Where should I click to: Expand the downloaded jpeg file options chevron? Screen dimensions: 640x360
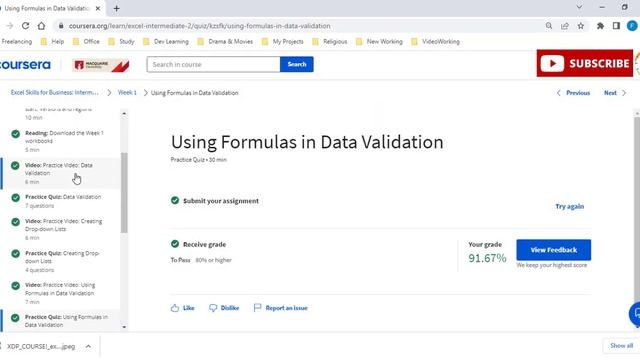click(x=89, y=346)
